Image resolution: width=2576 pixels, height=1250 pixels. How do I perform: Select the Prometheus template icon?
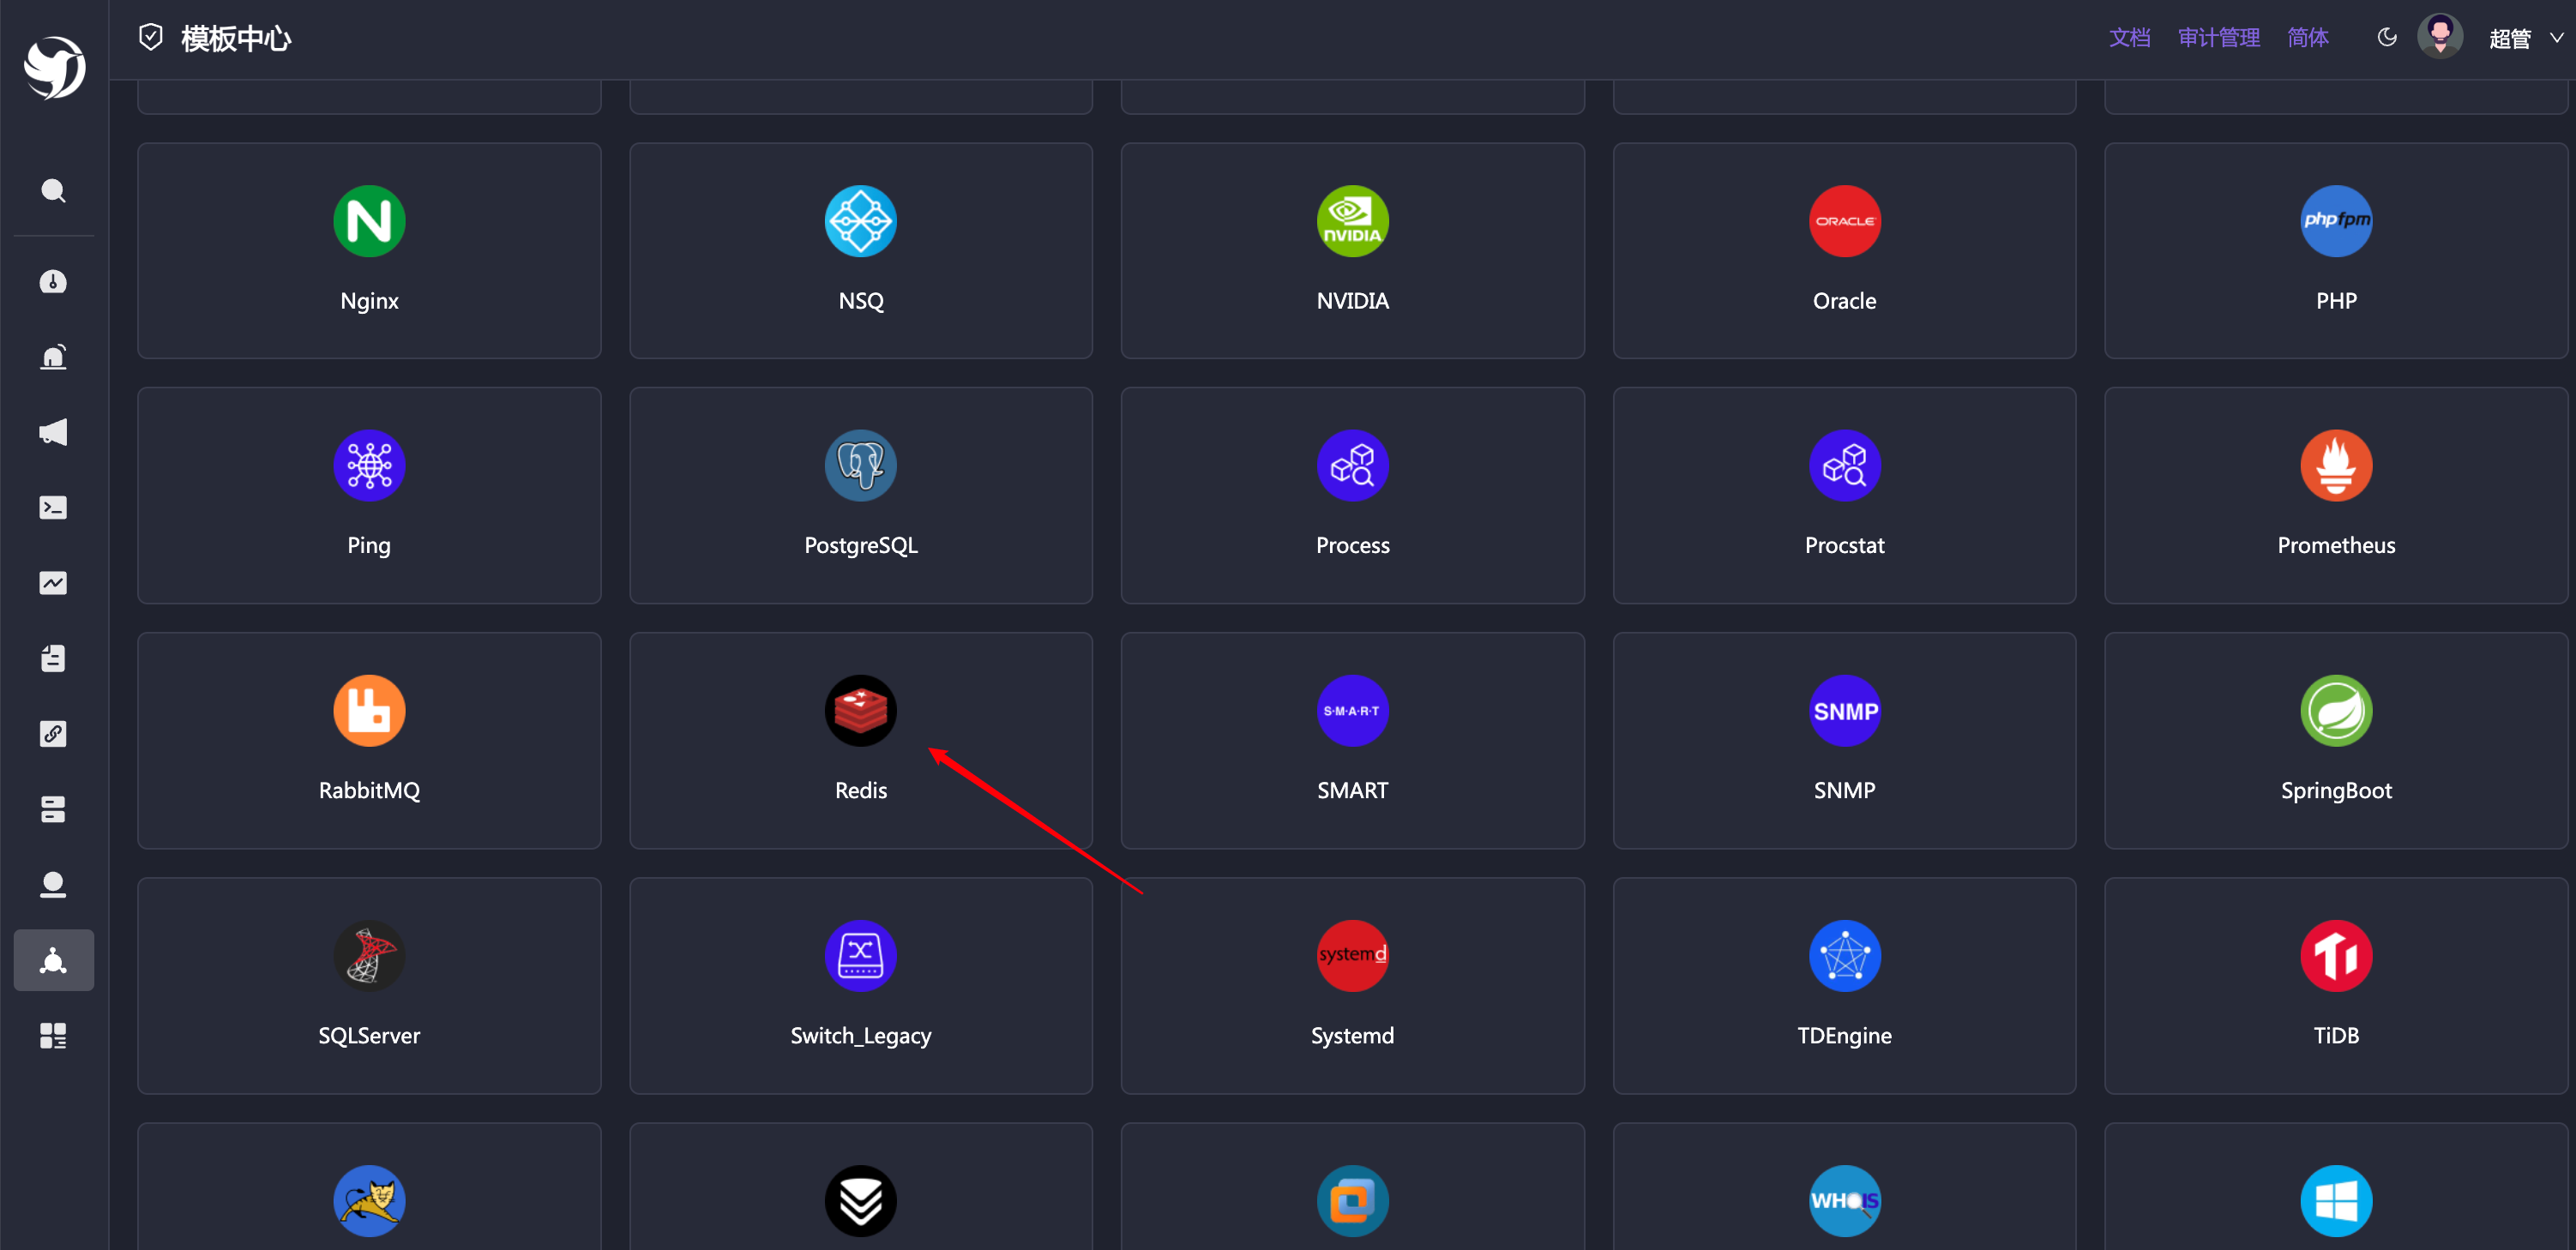pos(2335,466)
